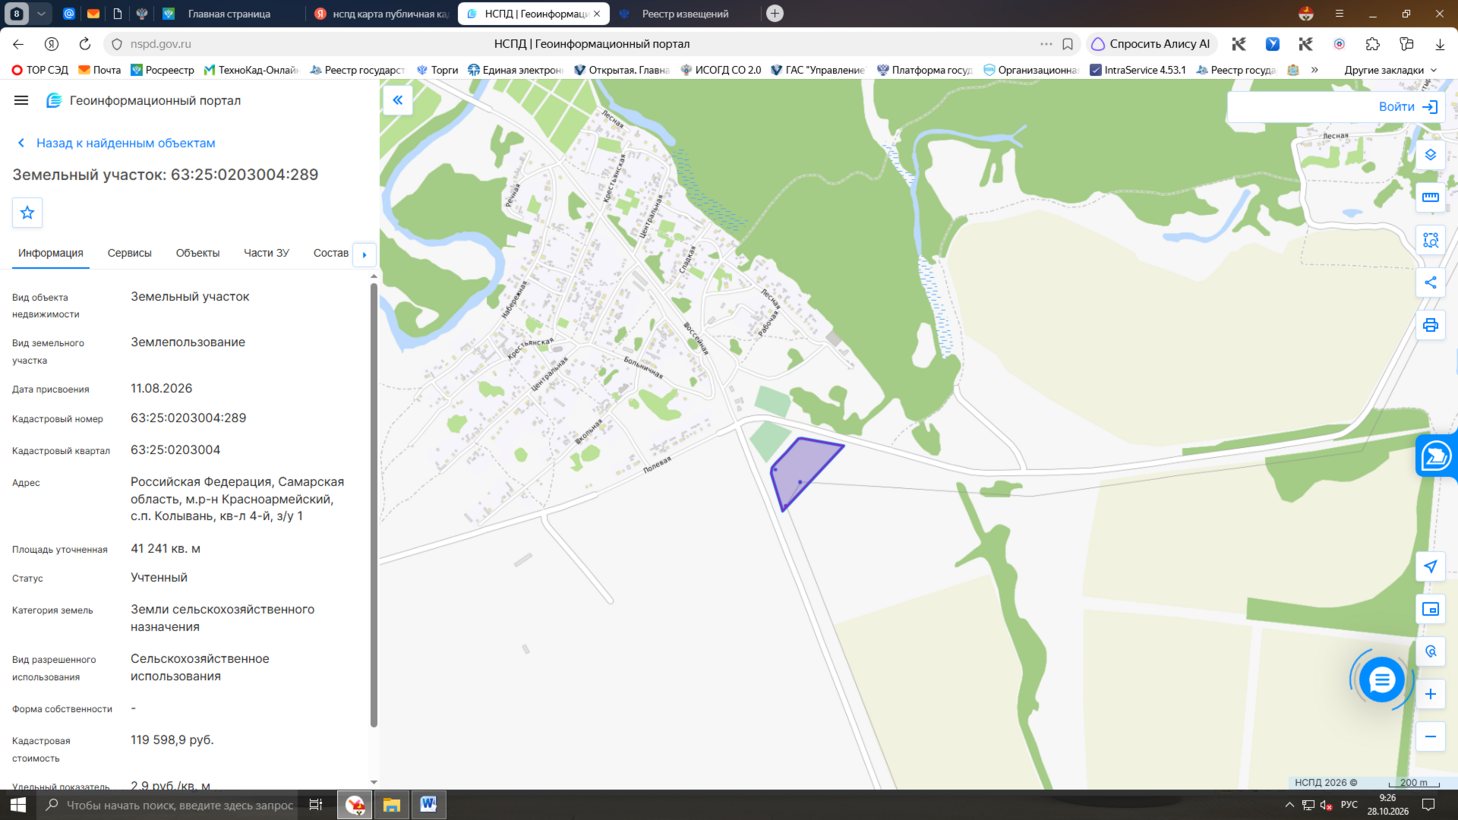Select the ruler measurement tool
The height and width of the screenshot is (820, 1458).
pos(1430,197)
